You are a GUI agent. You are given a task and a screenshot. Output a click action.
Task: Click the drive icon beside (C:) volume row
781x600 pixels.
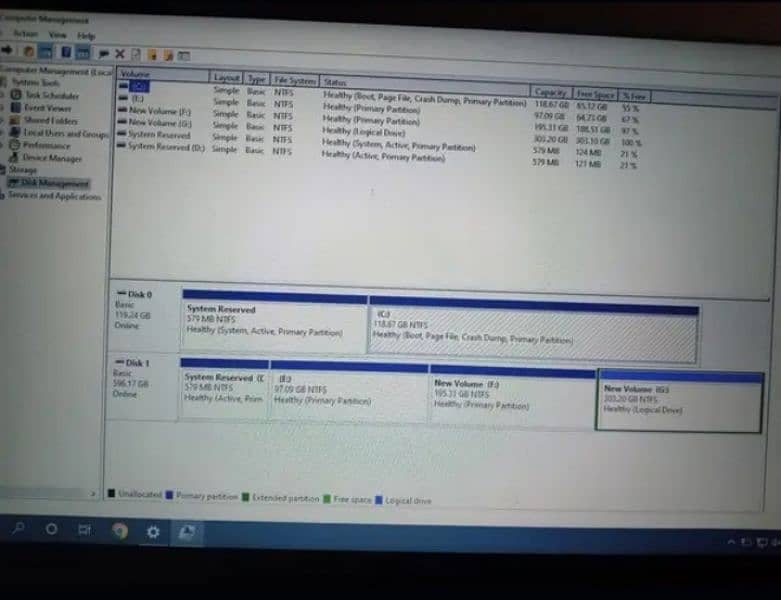pyautogui.click(x=123, y=86)
